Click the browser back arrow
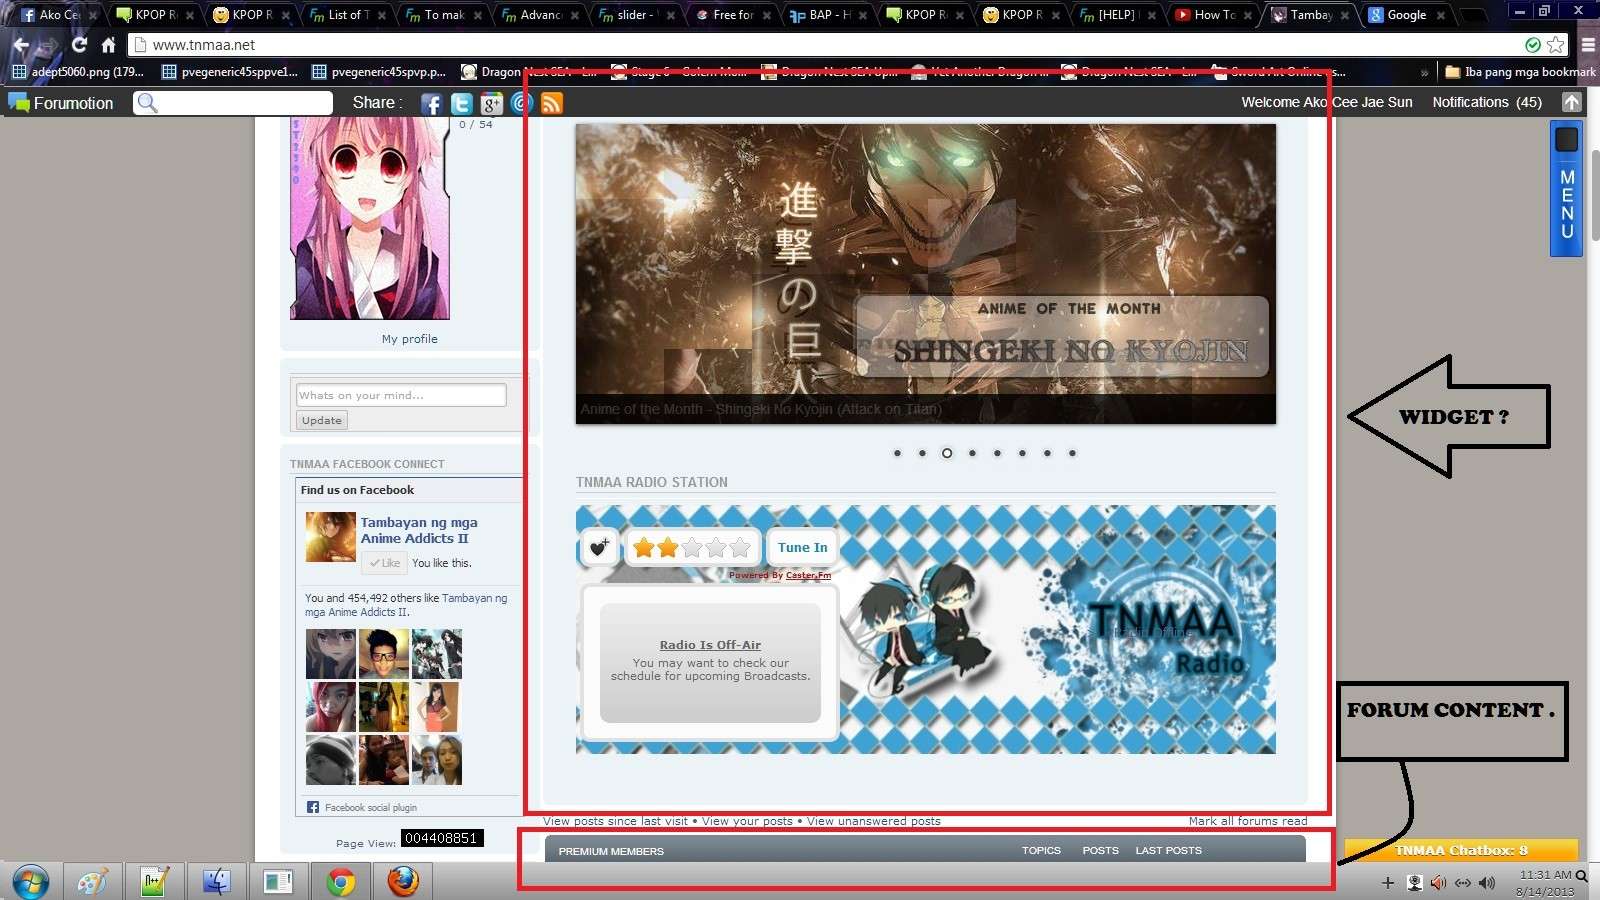The height and width of the screenshot is (900, 1600). point(20,45)
